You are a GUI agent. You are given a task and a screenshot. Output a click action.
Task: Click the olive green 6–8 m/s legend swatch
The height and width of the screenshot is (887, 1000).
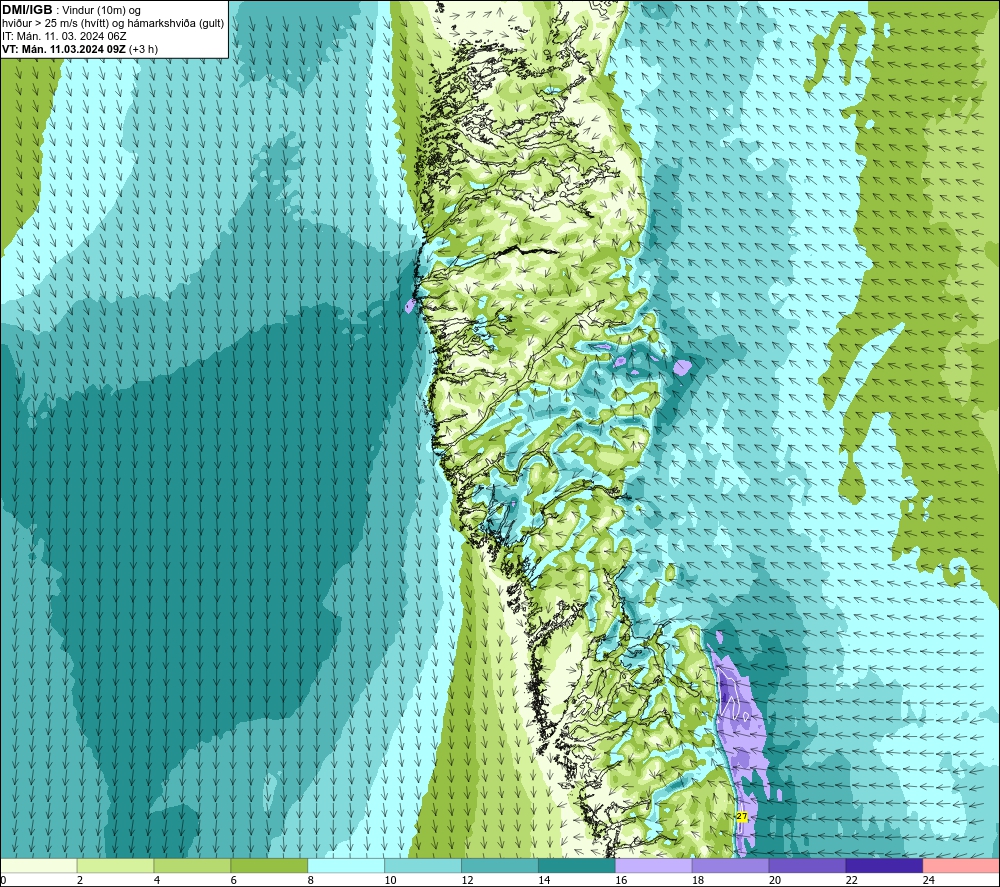269,865
